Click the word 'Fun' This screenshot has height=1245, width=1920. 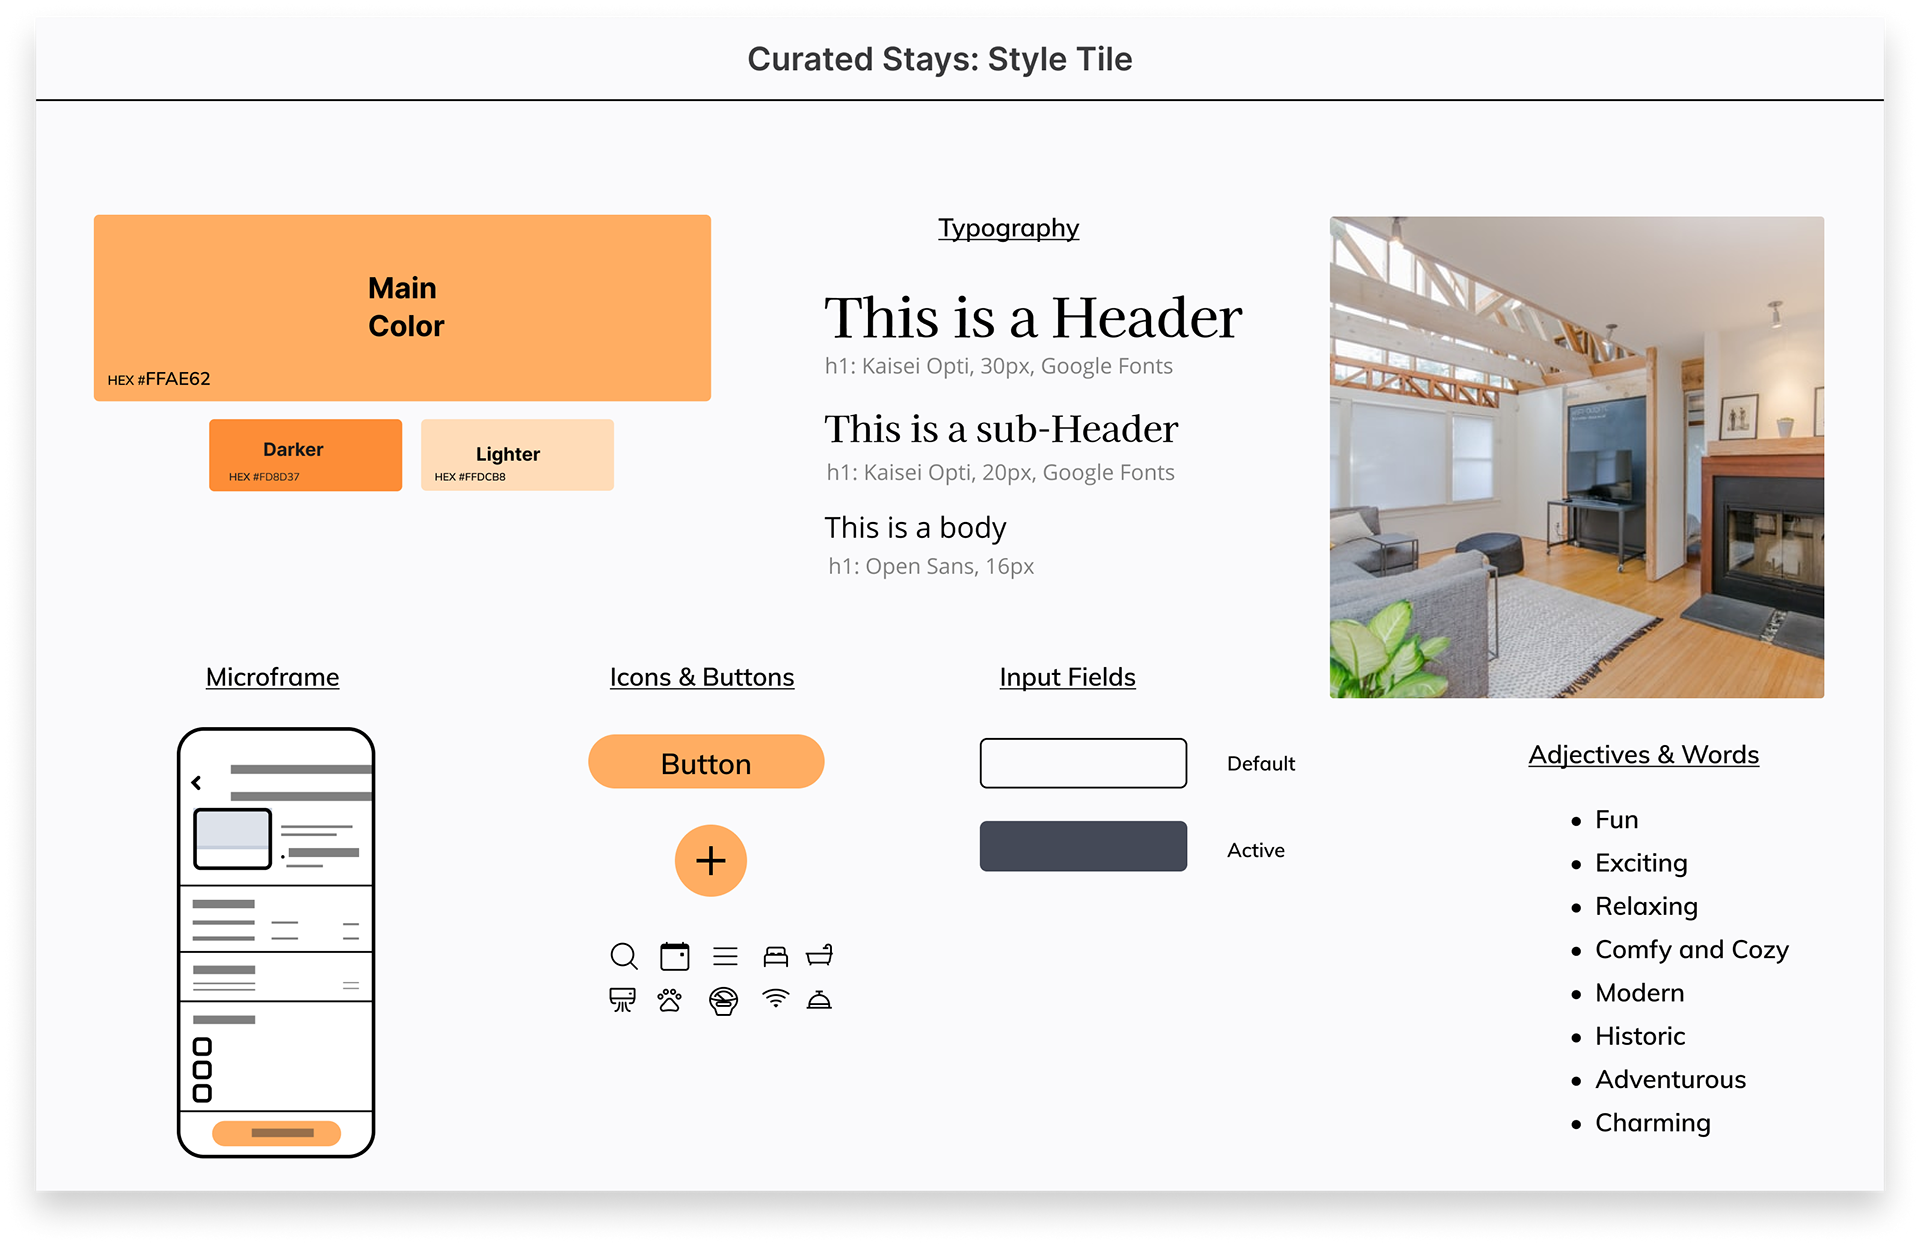(x=1617, y=820)
